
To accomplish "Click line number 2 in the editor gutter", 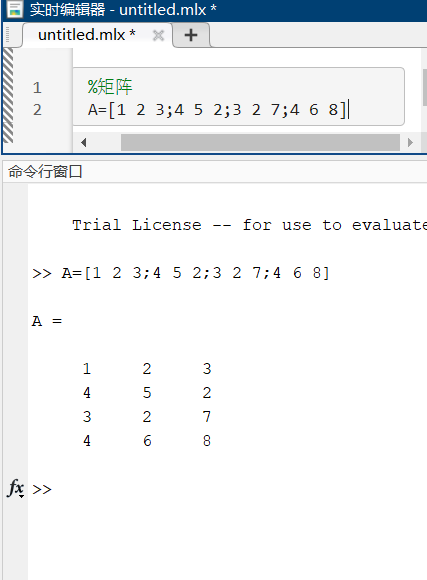I will pos(37,110).
